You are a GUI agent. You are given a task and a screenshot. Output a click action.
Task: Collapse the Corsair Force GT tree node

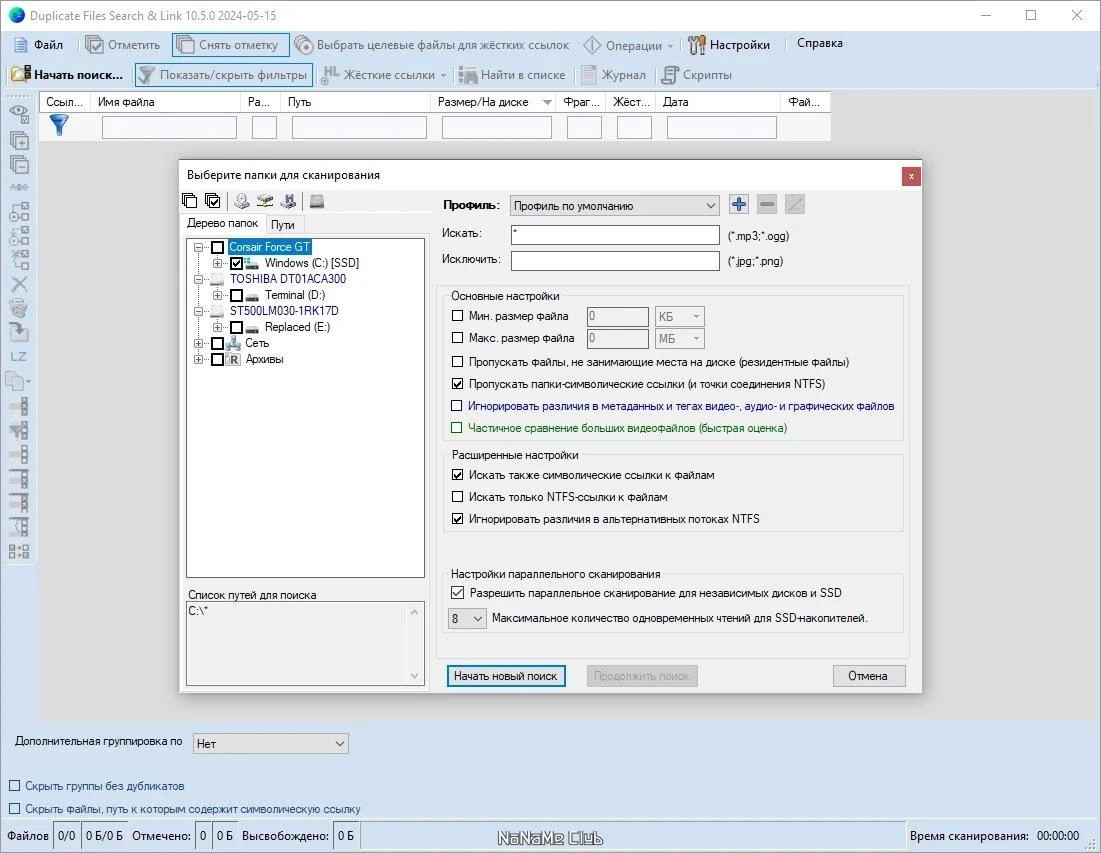(x=199, y=247)
